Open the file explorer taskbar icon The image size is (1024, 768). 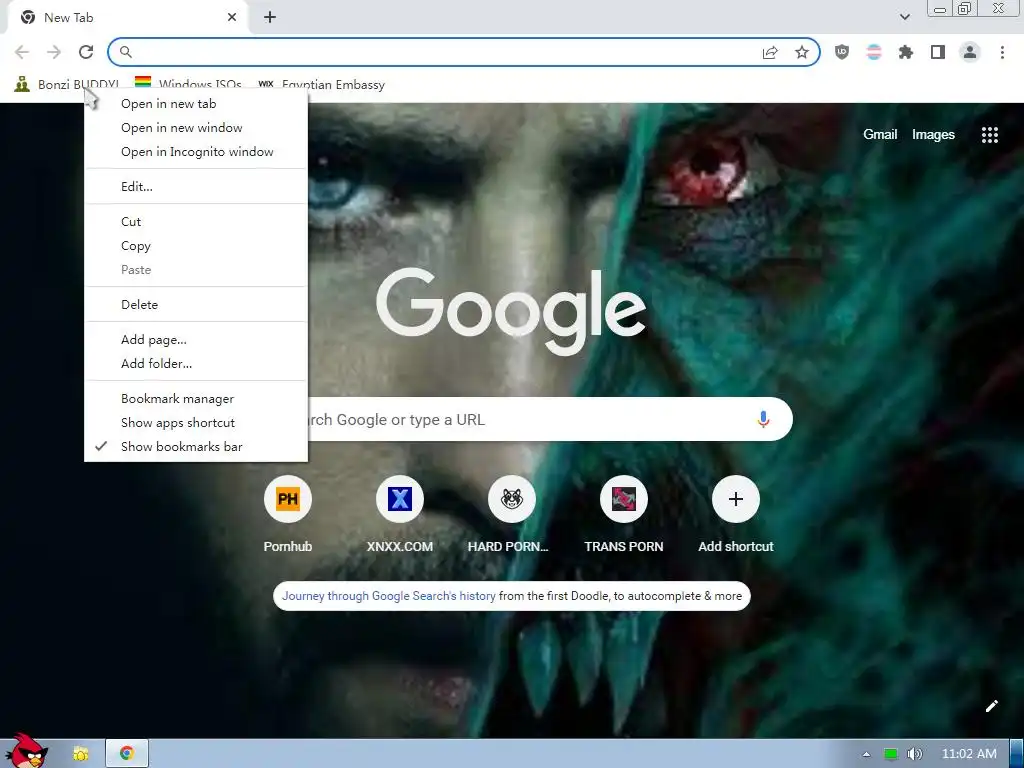81,754
